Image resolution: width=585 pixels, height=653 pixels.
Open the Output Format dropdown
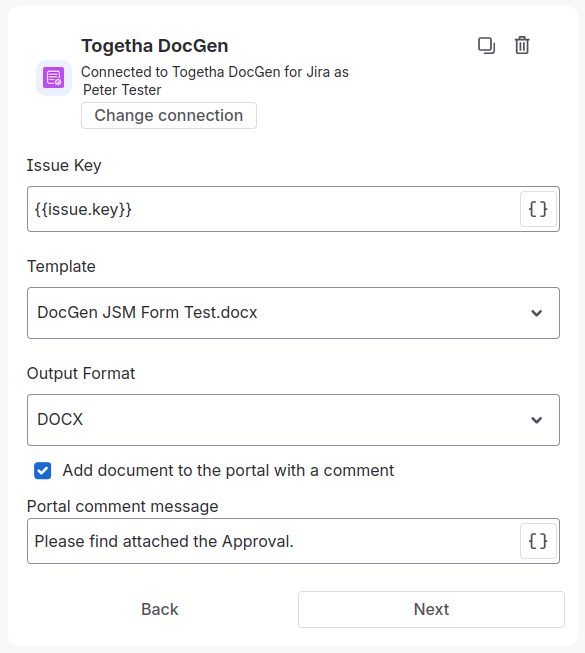pos(293,420)
